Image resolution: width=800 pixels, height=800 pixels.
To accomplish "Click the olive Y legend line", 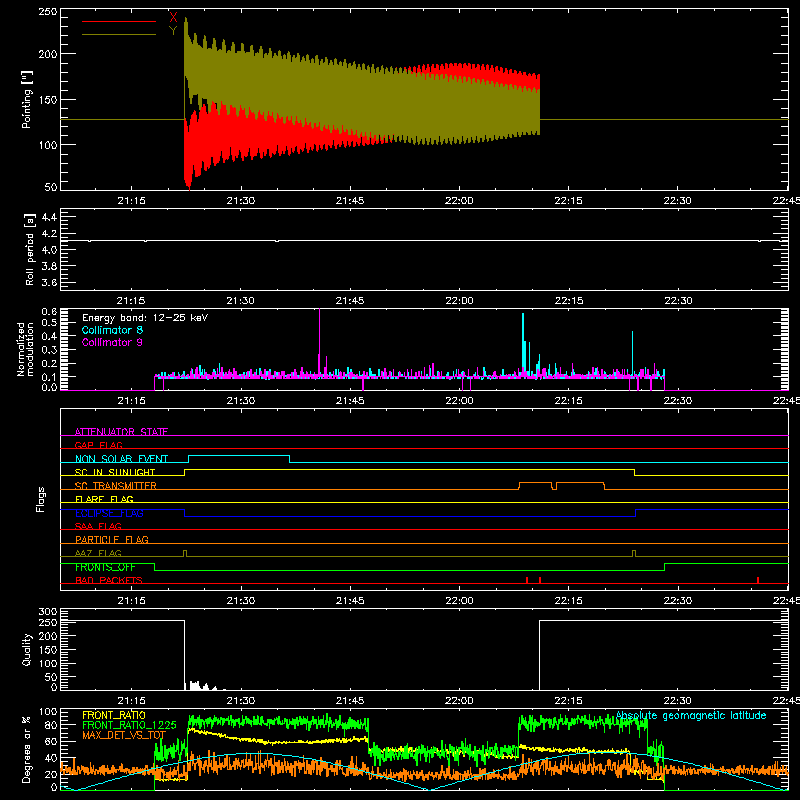I will [x=118, y=35].
